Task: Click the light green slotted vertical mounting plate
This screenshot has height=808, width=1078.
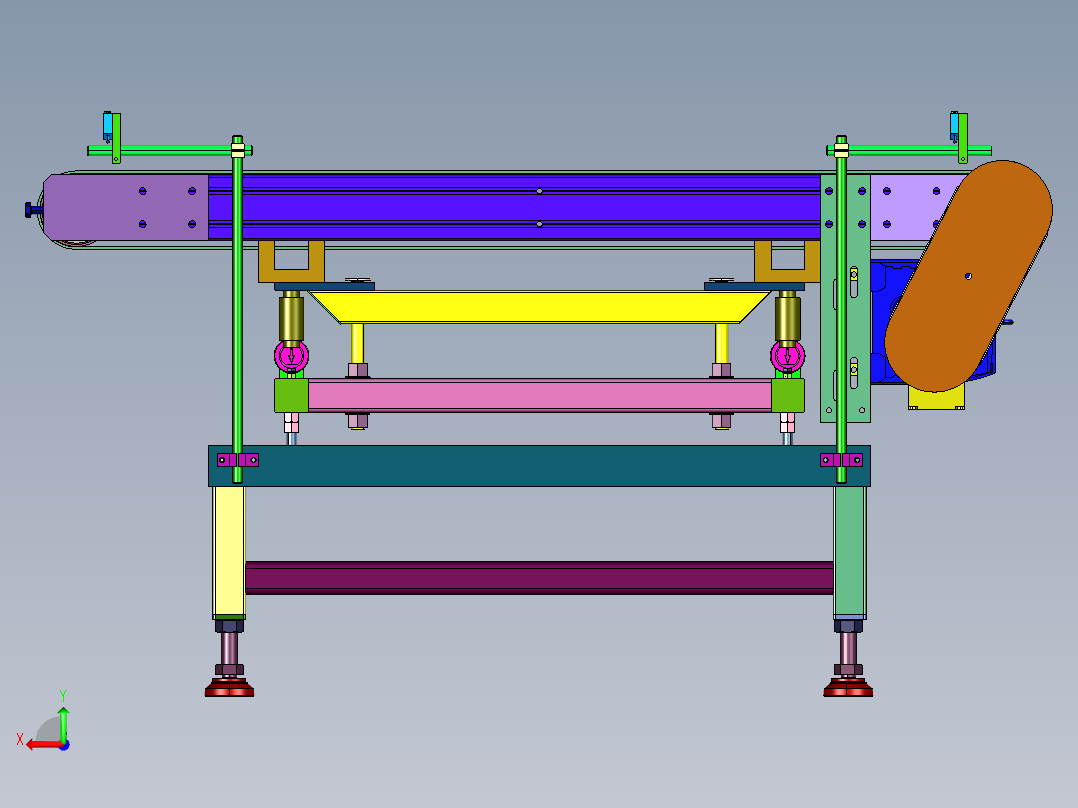Action: (x=829, y=330)
